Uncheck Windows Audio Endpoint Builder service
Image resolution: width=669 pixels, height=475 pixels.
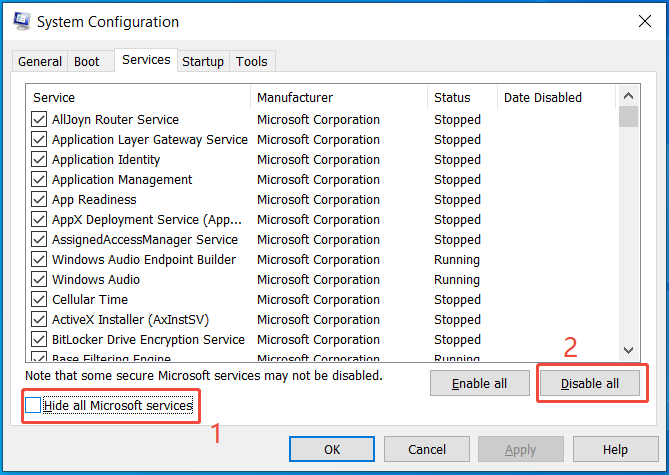pyautogui.click(x=39, y=260)
